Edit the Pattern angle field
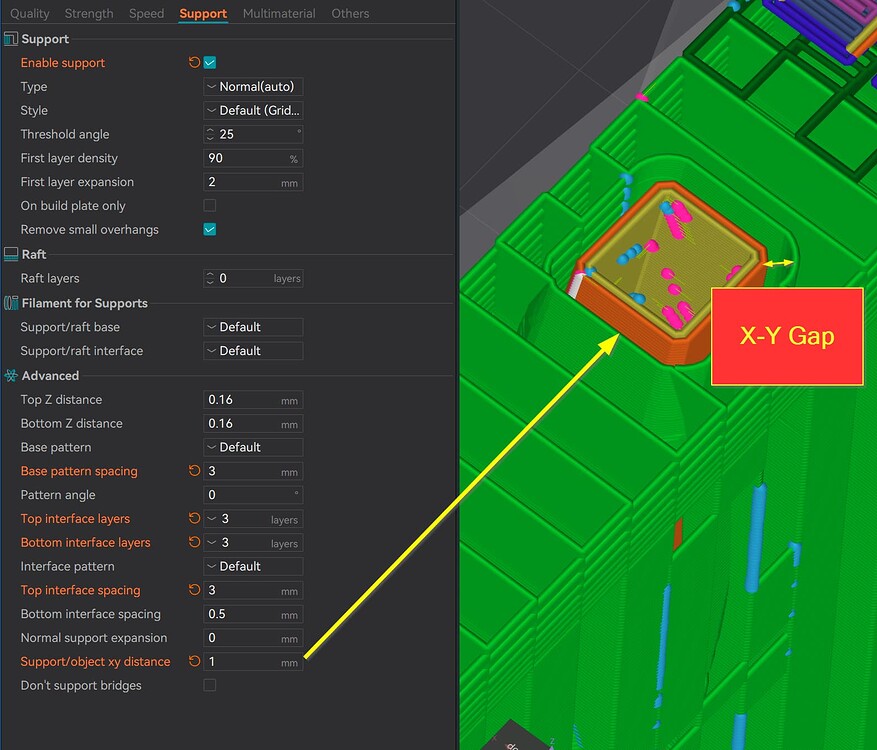 coord(253,494)
